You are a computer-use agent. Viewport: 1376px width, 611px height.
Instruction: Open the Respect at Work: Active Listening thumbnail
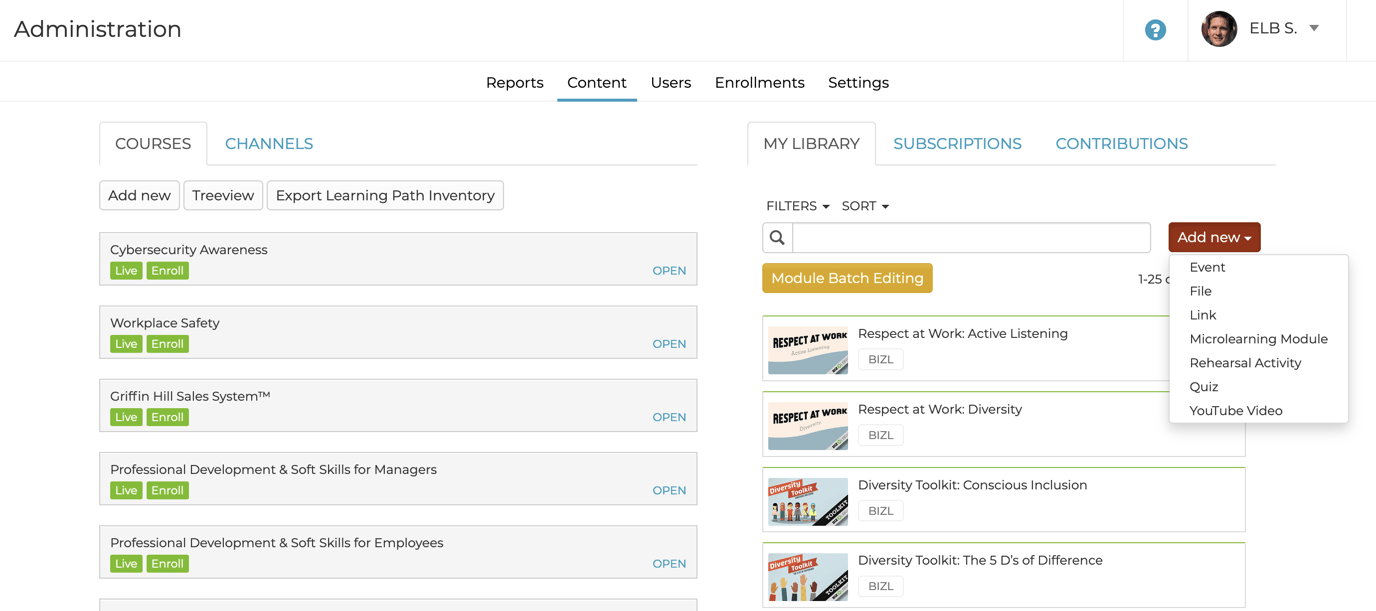(807, 347)
